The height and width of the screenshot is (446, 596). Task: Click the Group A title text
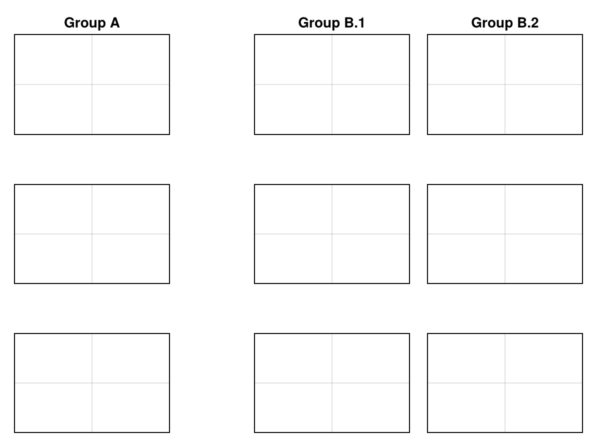pos(92,23)
